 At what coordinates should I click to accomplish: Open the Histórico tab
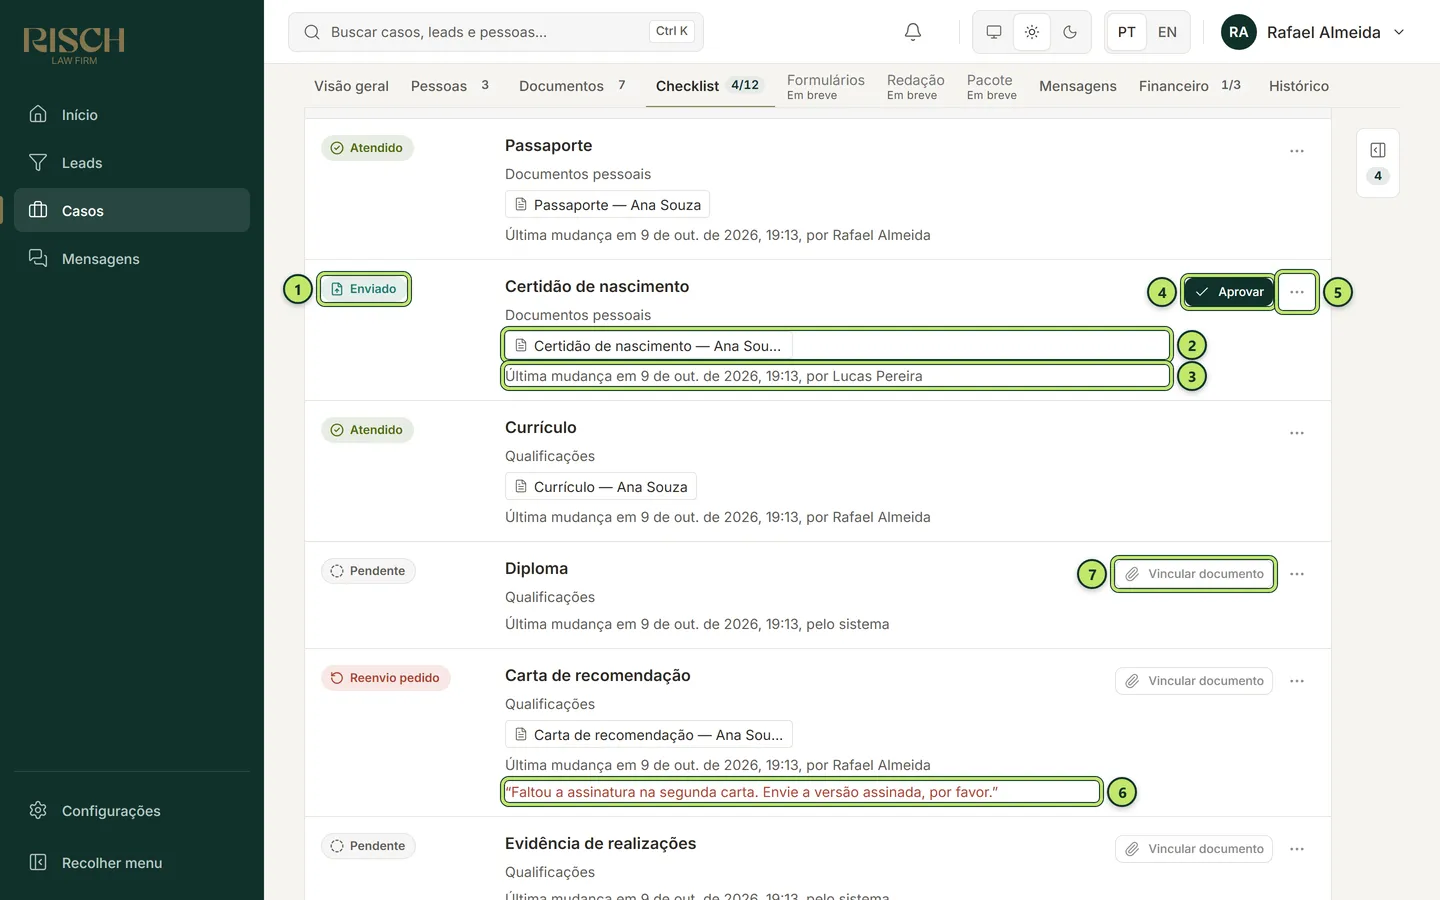(1299, 86)
